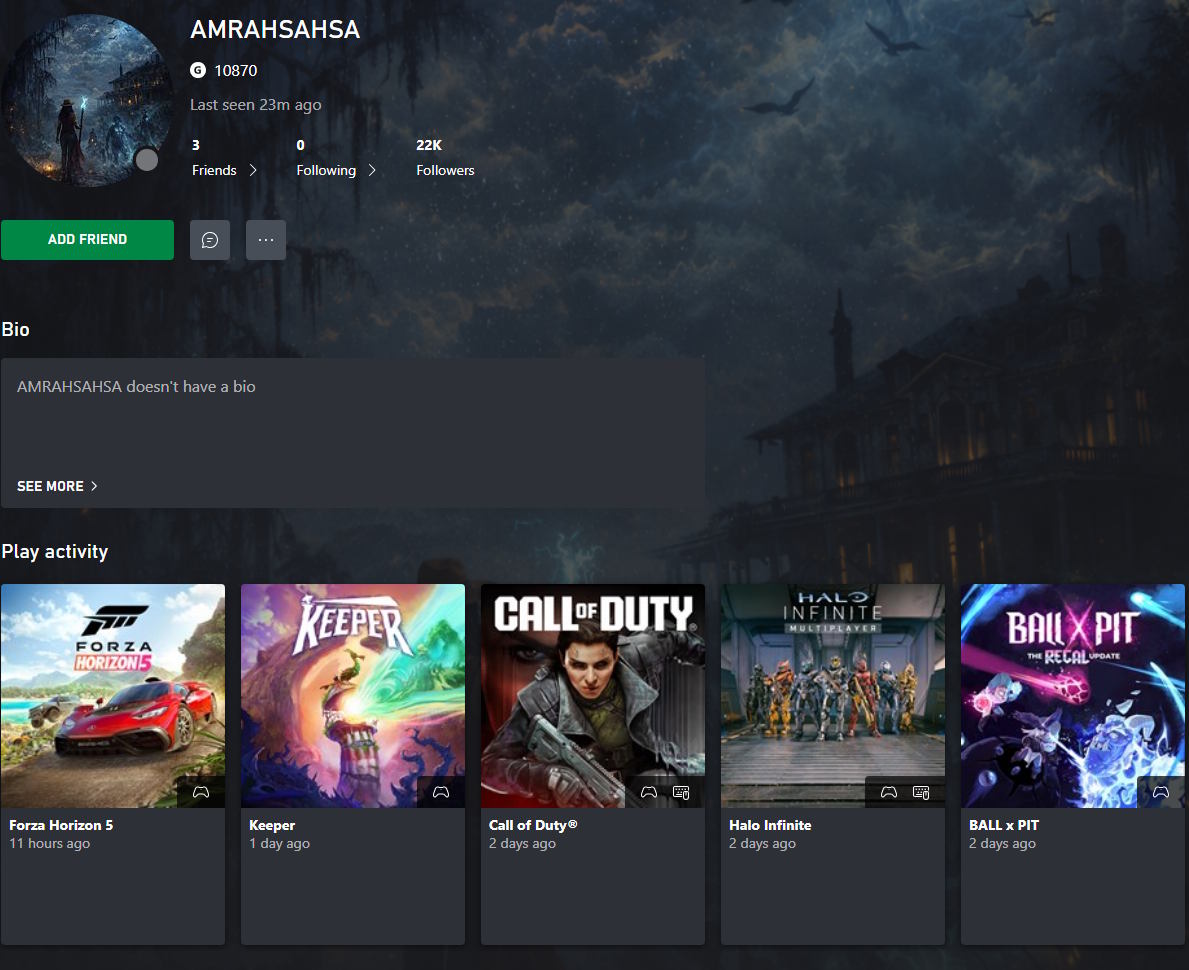Expand the Following list chevron
This screenshot has height=970, width=1189.
pyautogui.click(x=372, y=170)
